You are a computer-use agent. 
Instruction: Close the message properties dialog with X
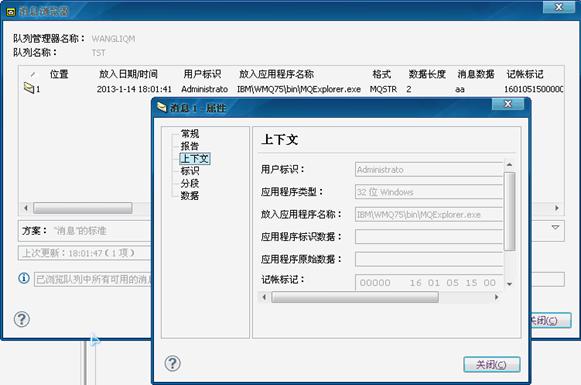click(508, 104)
